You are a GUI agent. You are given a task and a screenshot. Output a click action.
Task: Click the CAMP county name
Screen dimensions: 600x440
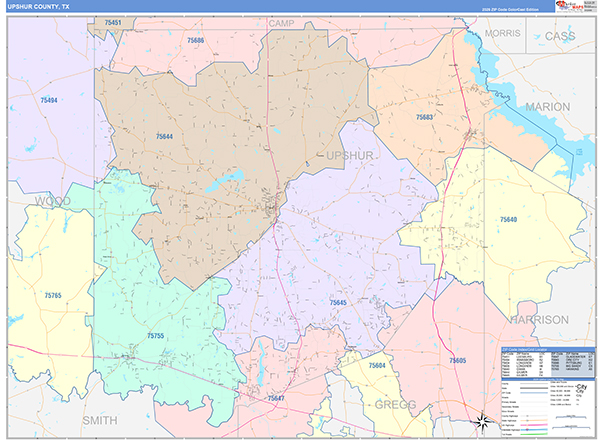coord(281,23)
